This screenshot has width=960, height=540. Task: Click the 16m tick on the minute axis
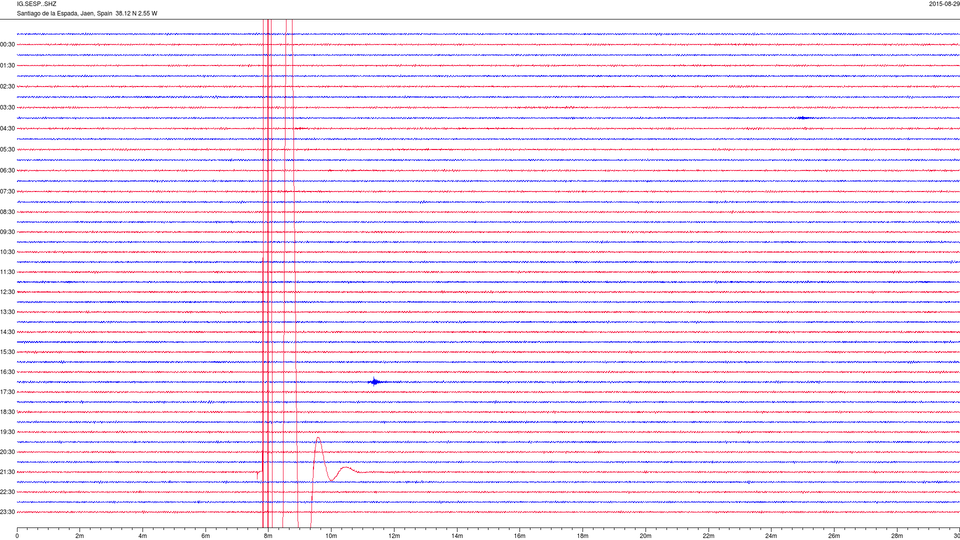tap(520, 536)
